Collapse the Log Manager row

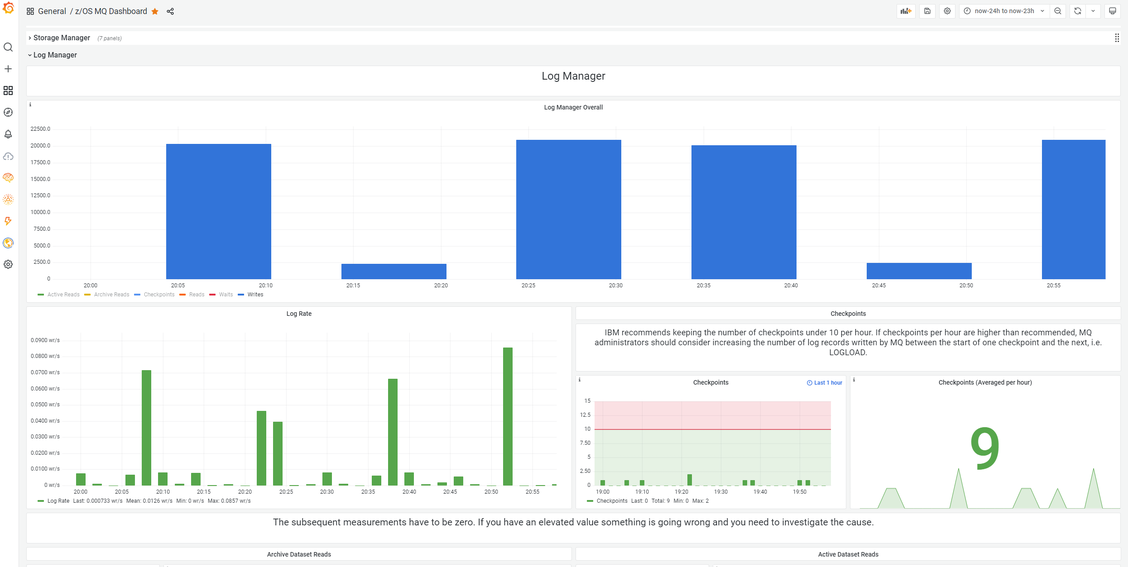[x=53, y=55]
